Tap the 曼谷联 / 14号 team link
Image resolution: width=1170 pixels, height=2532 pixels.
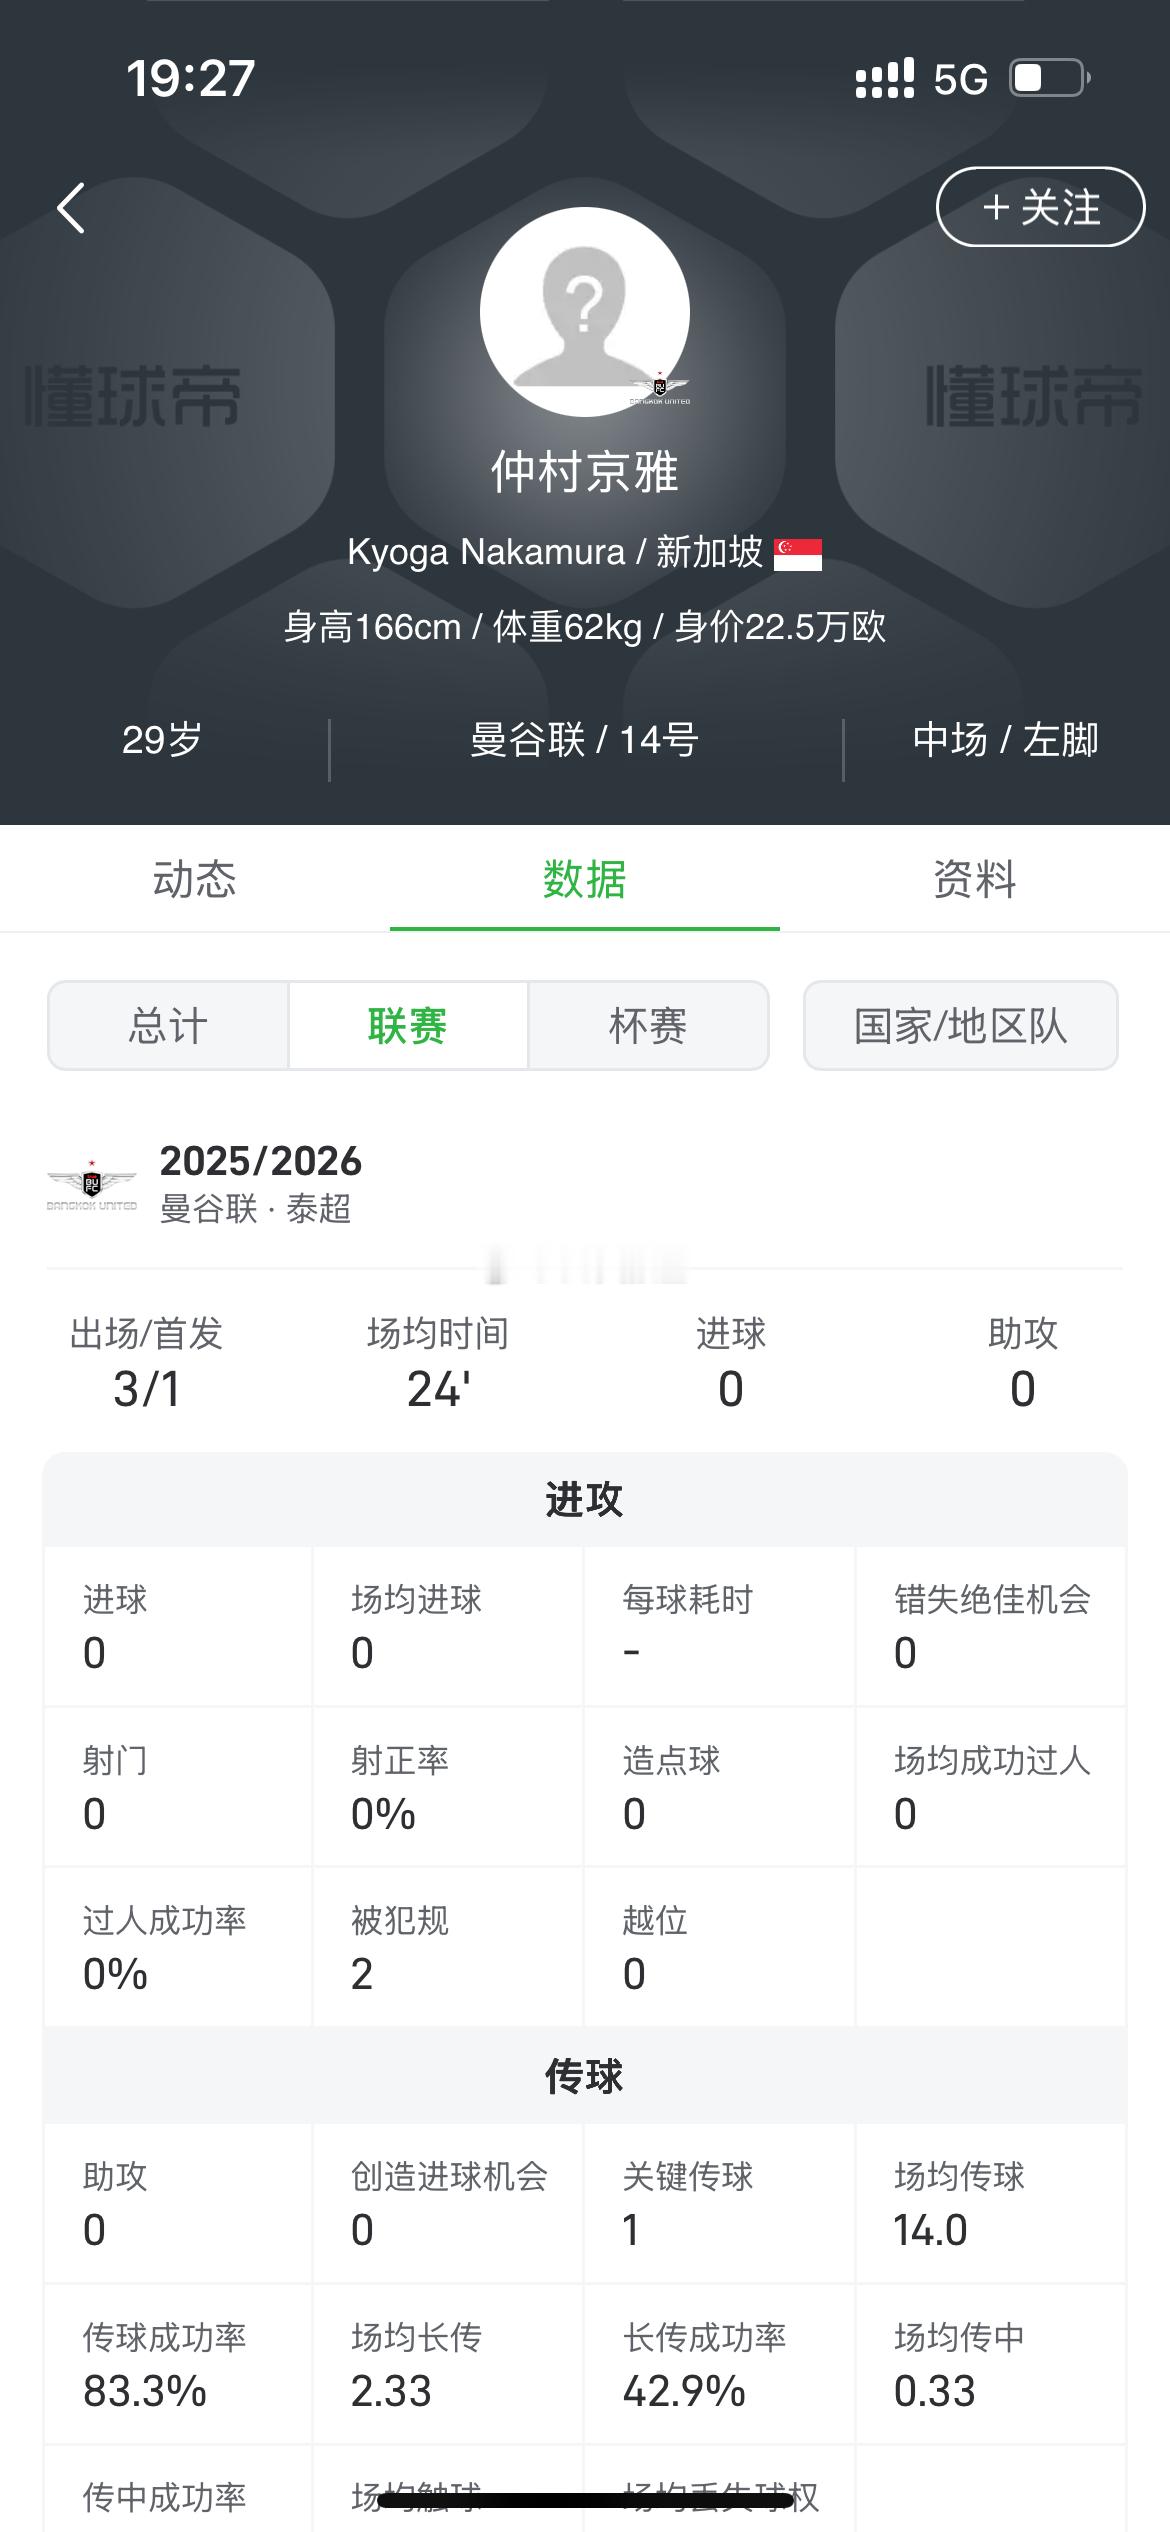pos(584,740)
